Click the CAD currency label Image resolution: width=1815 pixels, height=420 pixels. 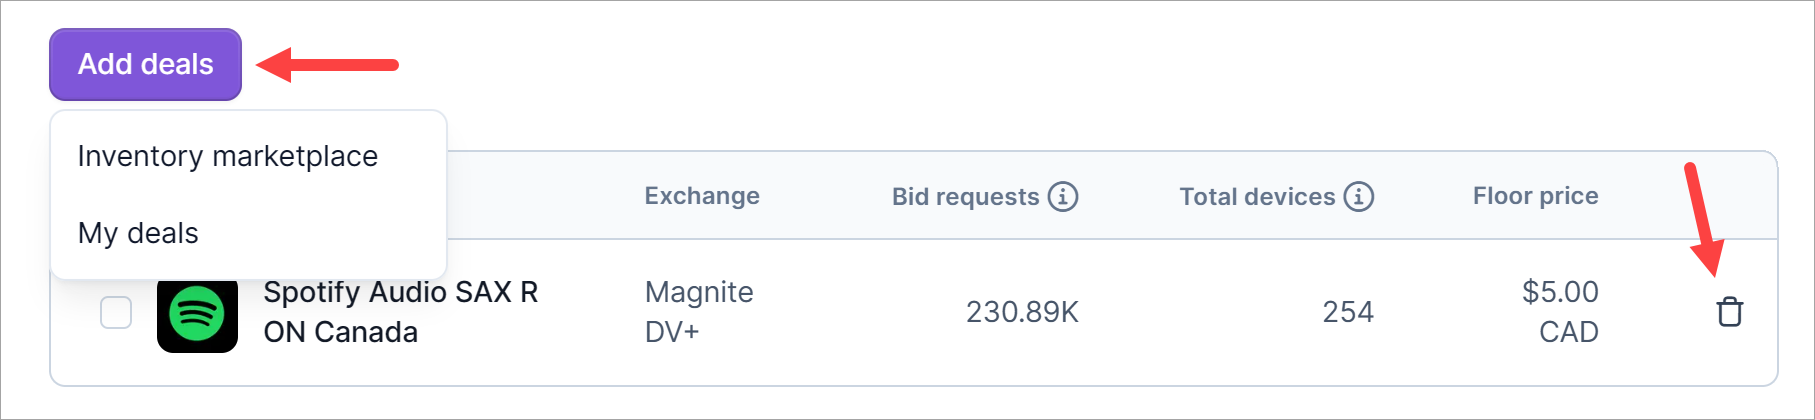tap(1568, 332)
